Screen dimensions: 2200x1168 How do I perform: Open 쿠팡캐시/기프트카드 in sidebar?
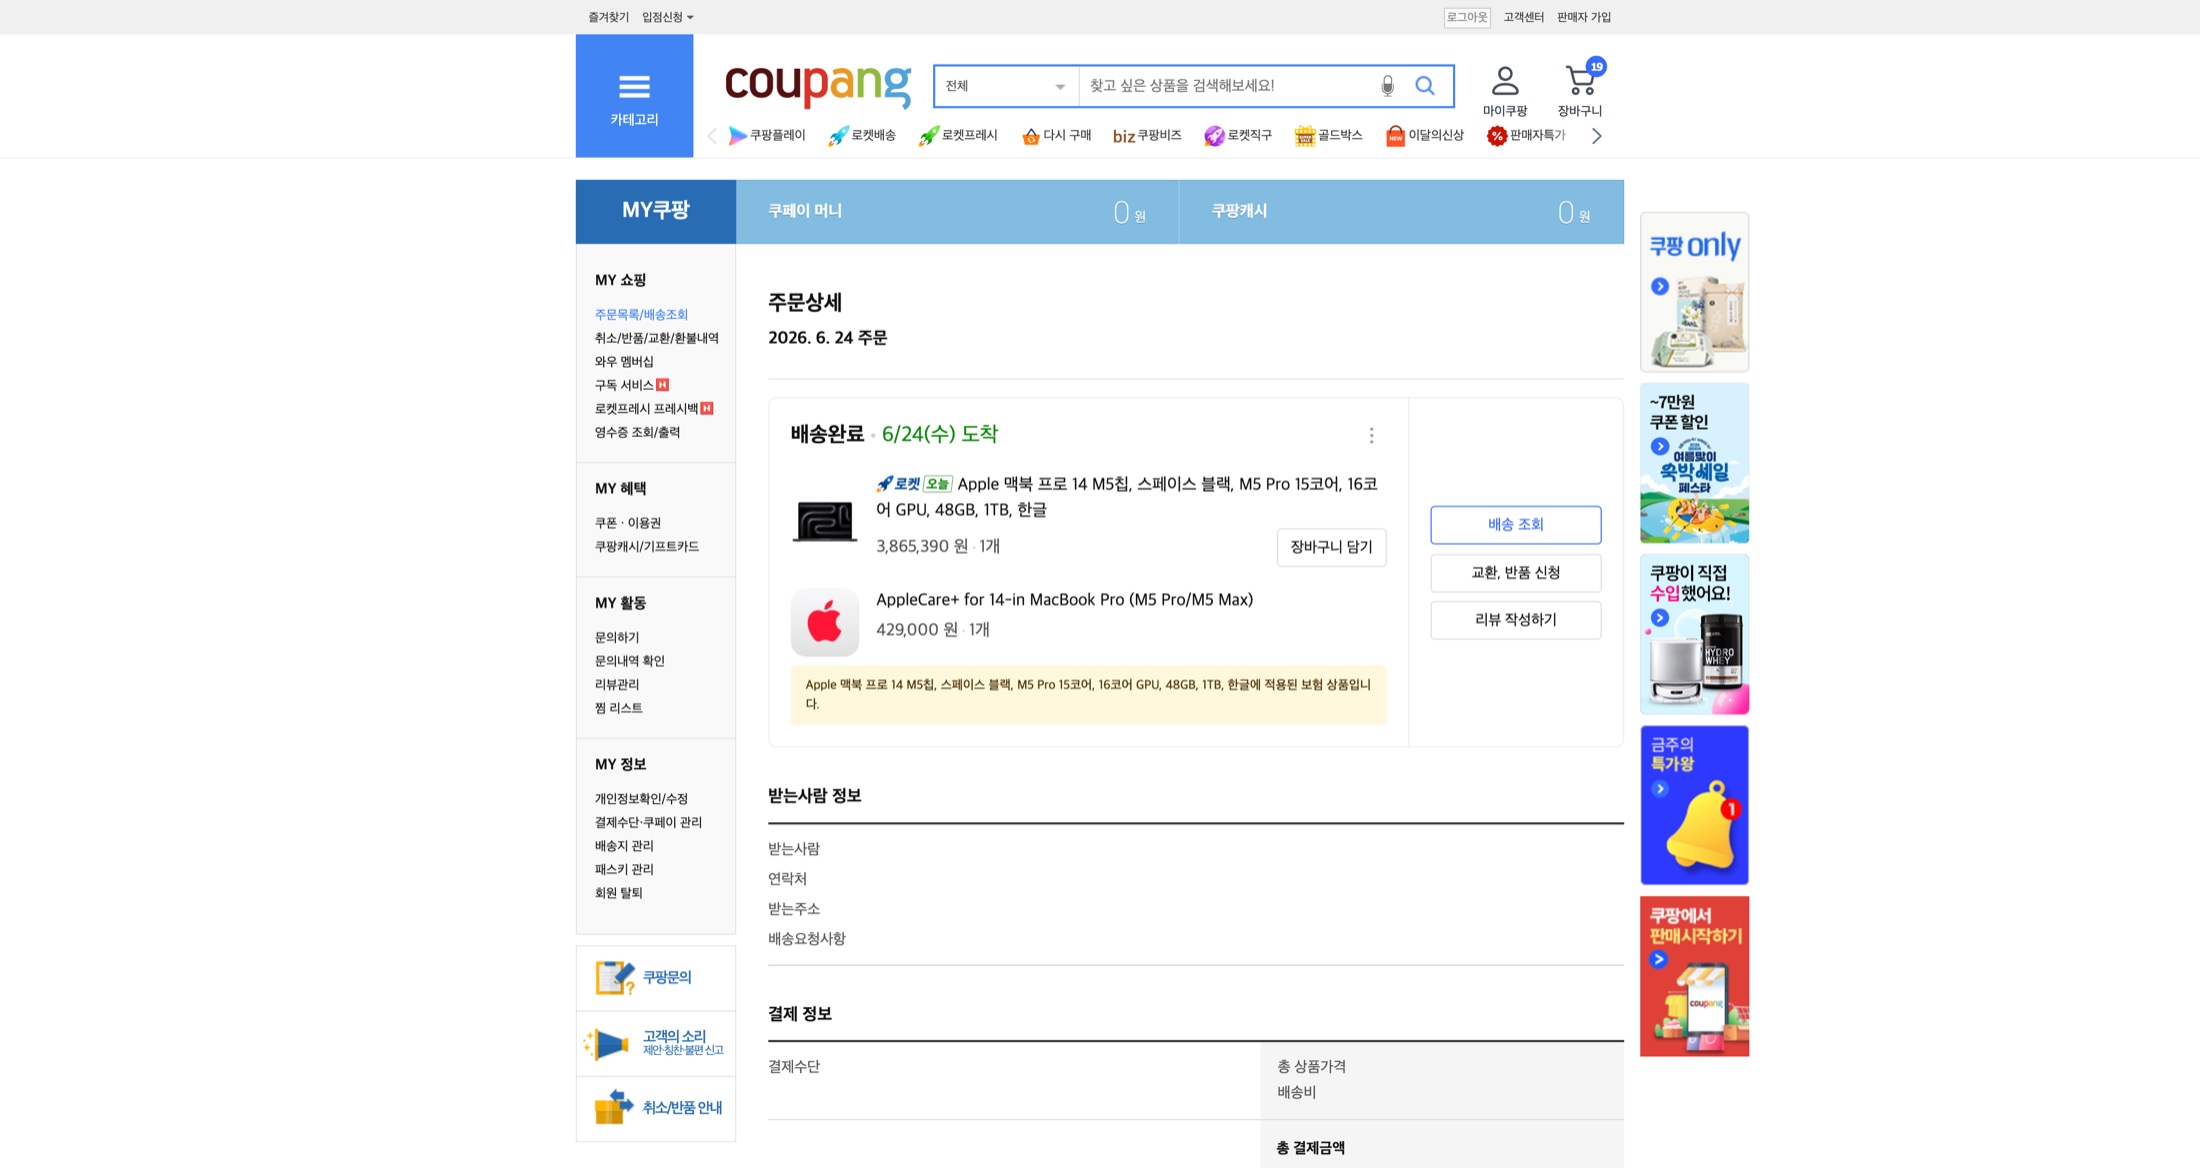646,547
